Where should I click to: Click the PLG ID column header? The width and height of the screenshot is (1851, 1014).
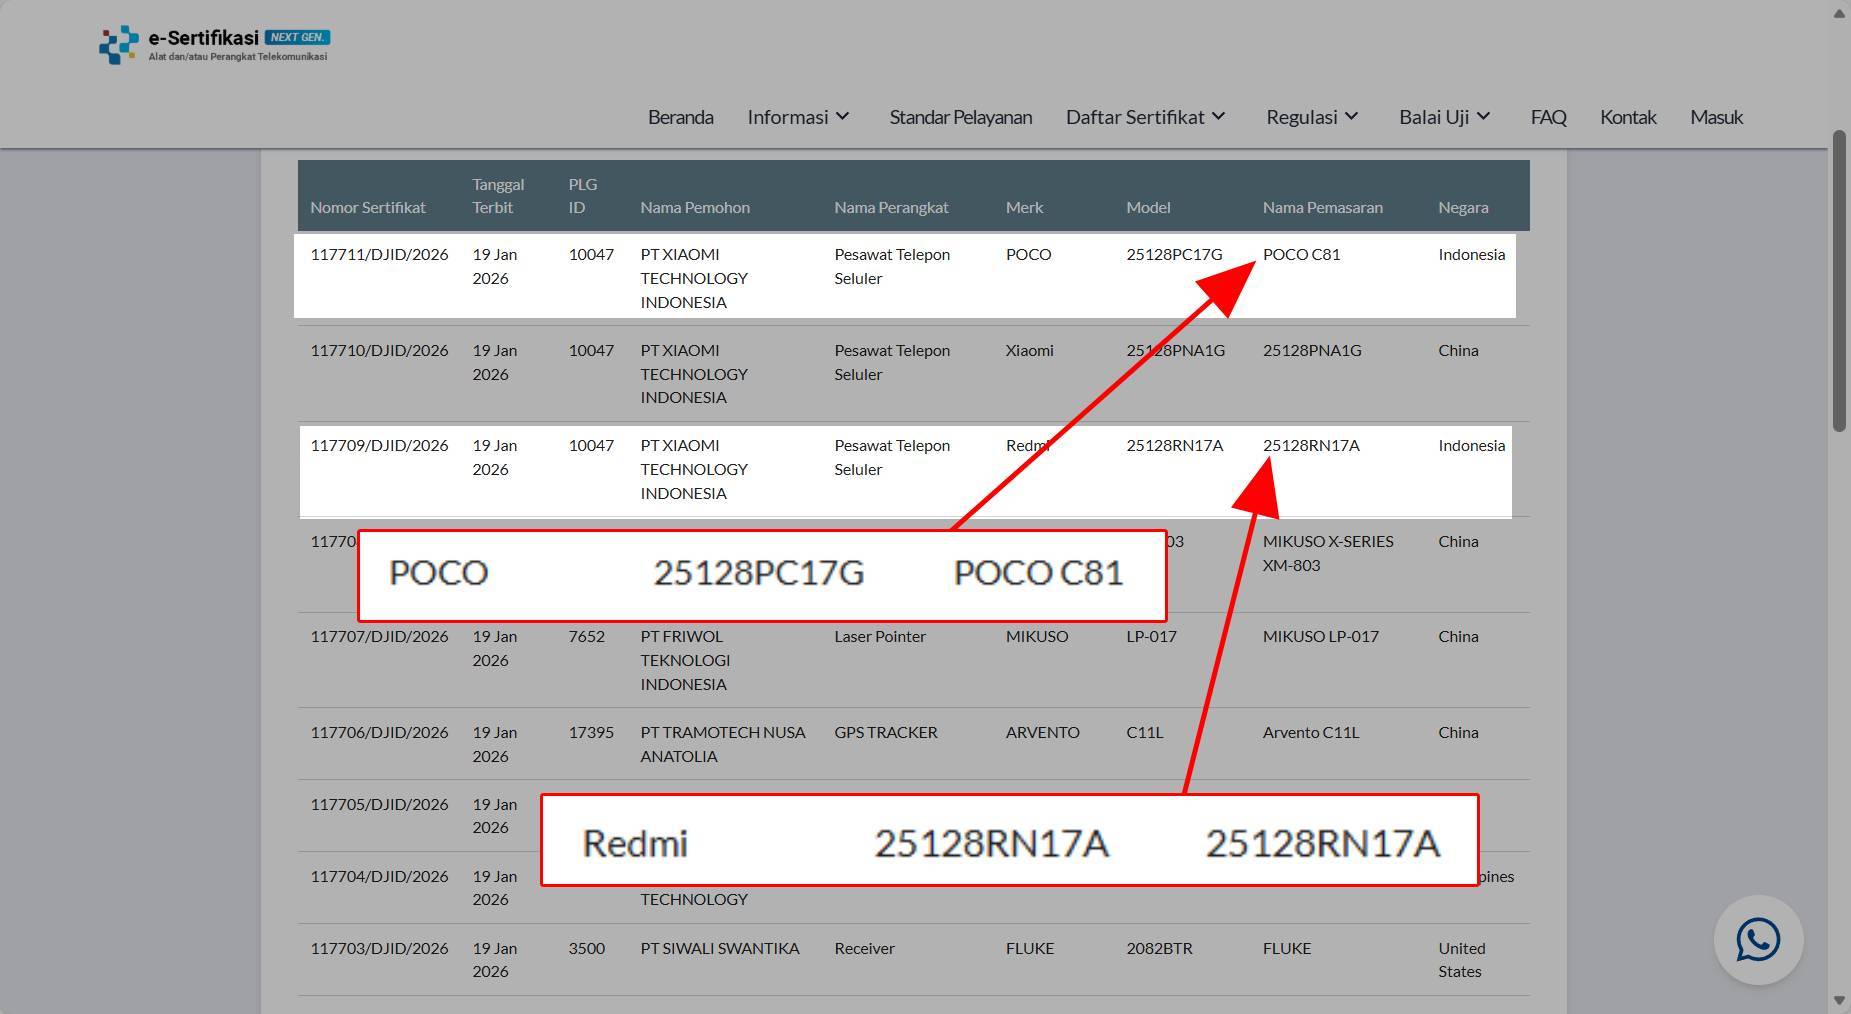583,196
